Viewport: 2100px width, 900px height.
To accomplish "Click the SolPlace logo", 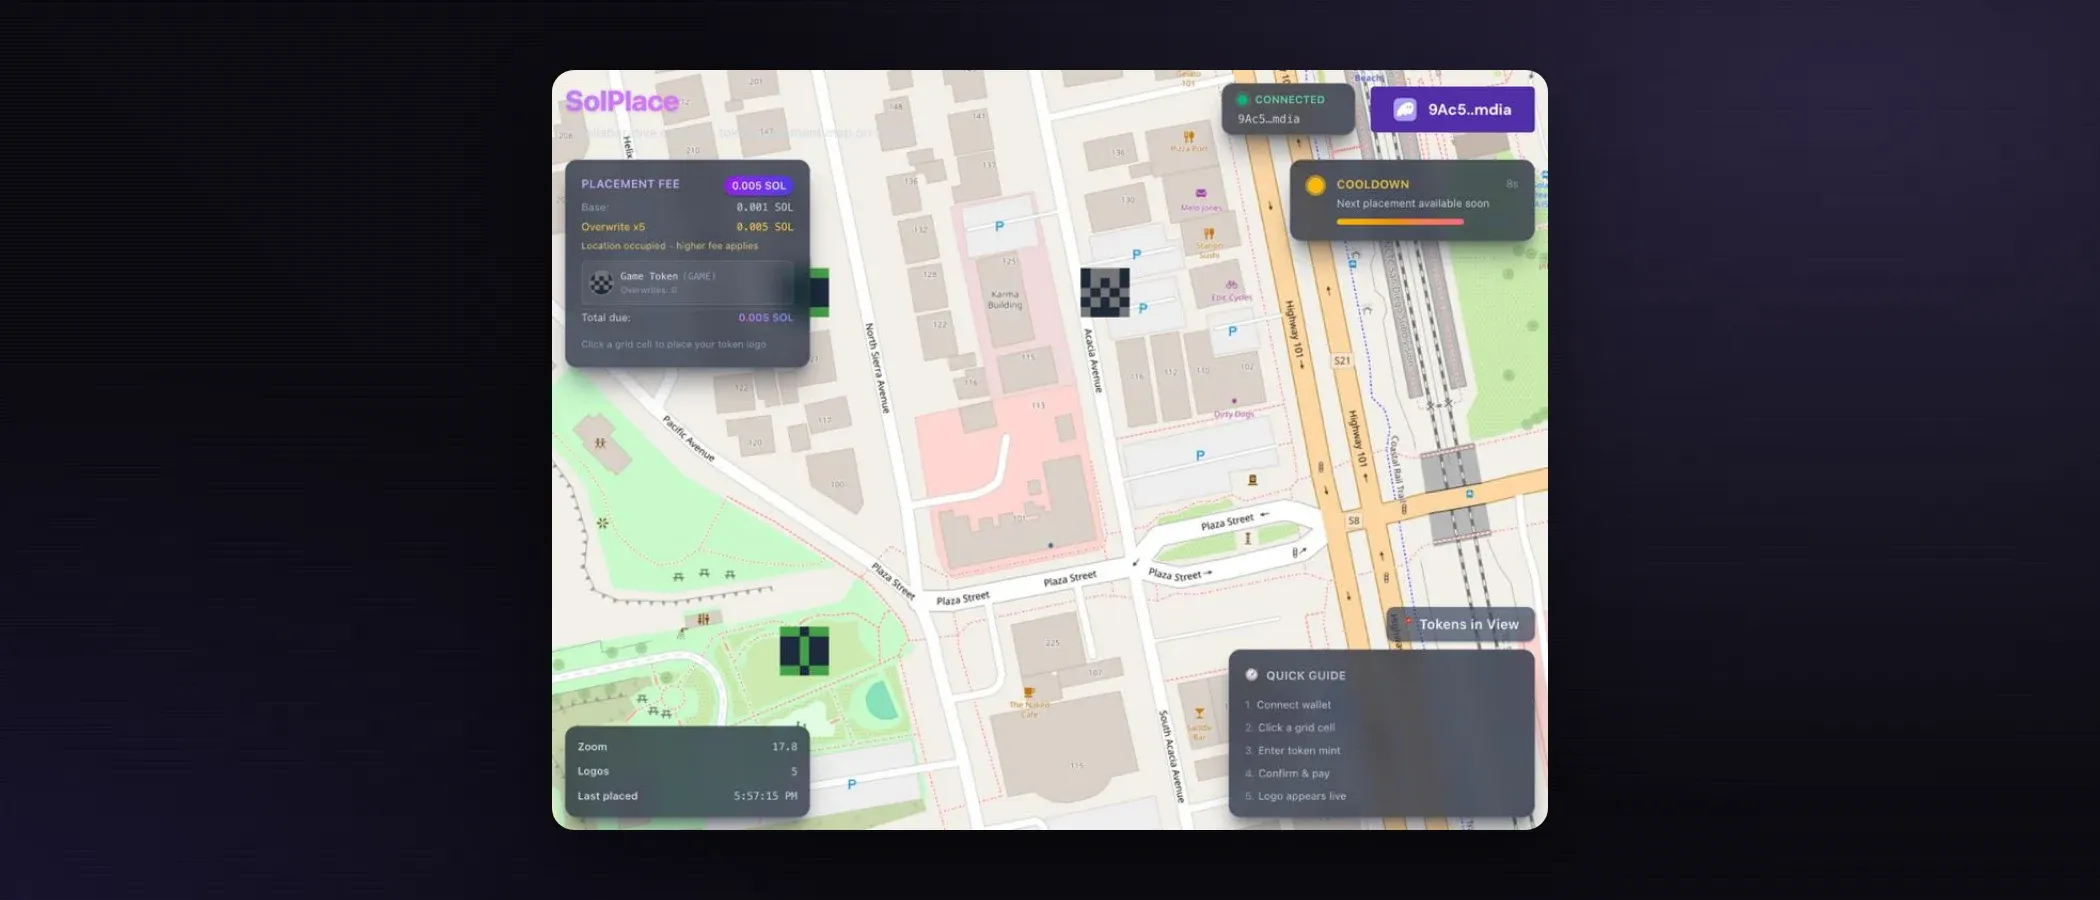I will [x=622, y=101].
